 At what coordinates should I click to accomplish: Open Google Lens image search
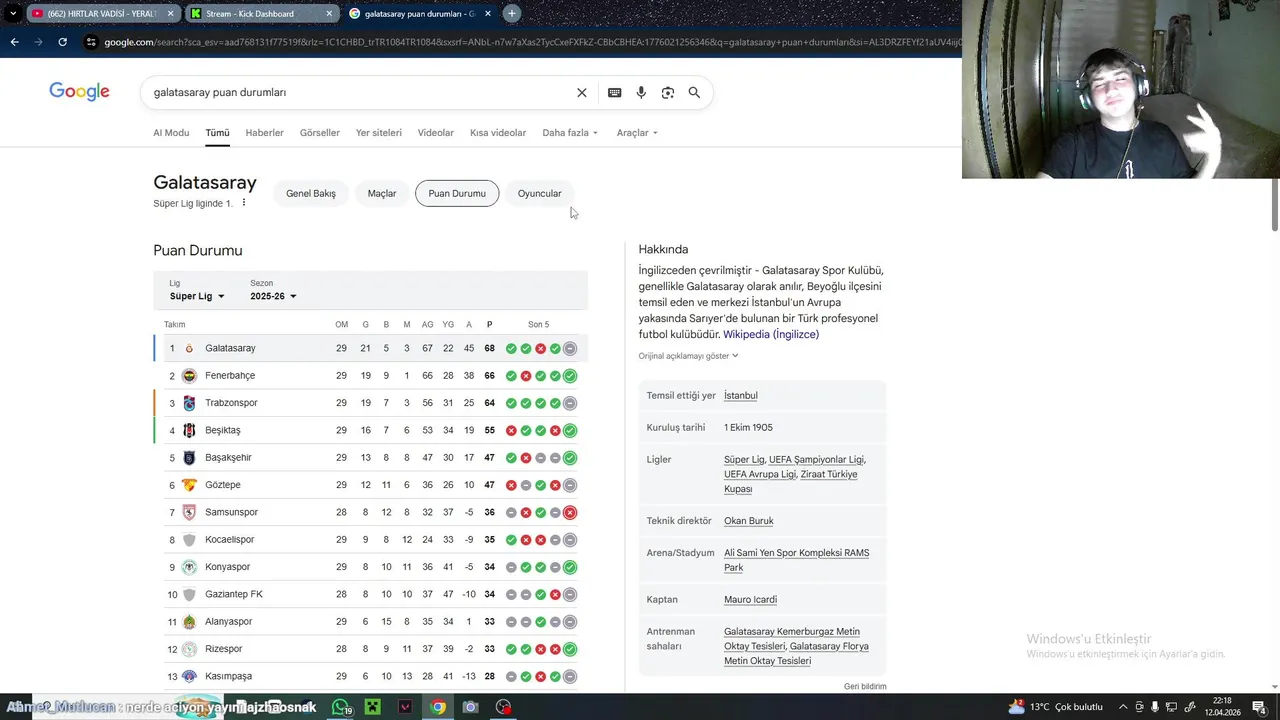pos(668,92)
